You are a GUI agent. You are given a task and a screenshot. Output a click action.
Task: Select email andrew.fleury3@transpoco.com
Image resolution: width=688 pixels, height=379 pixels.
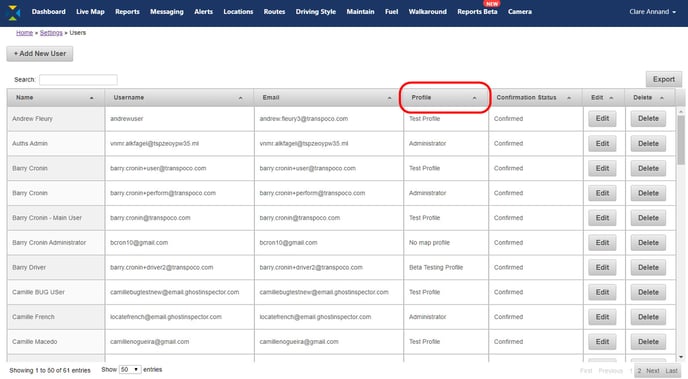304,119
